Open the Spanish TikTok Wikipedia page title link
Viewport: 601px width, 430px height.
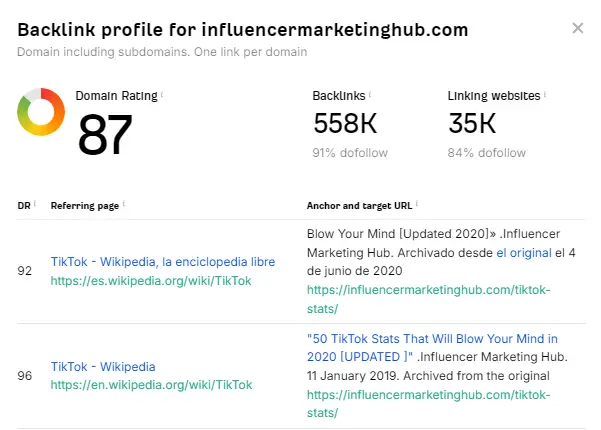click(x=162, y=262)
